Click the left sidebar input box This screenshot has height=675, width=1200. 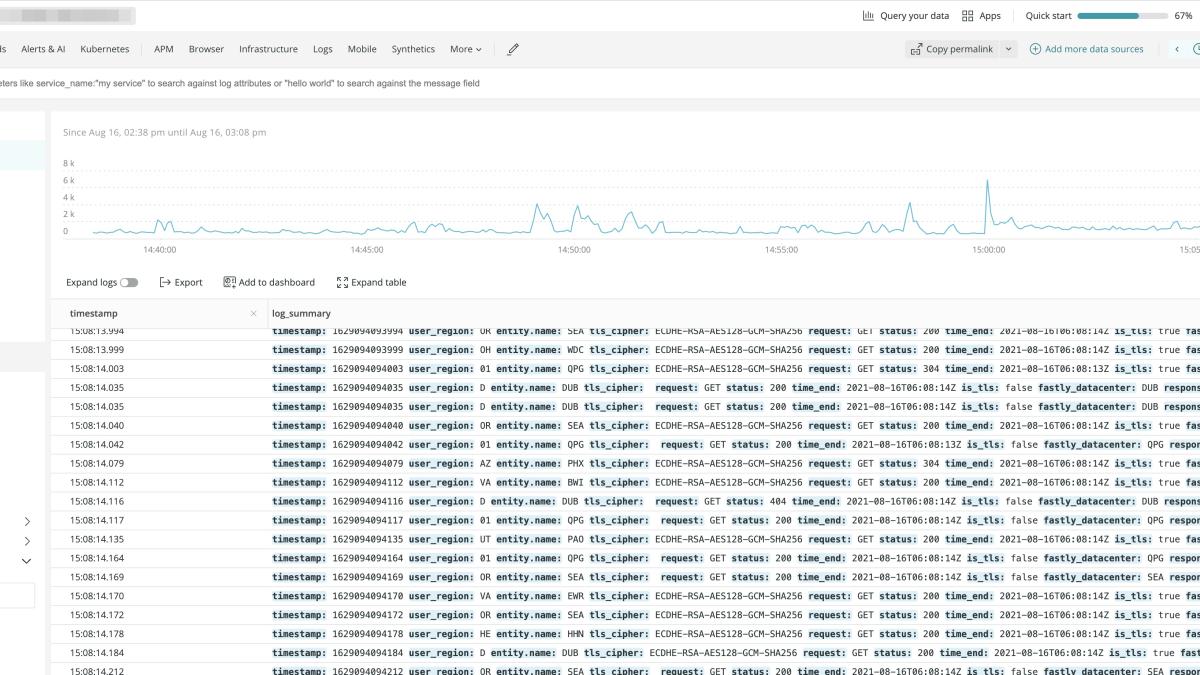coord(17,596)
